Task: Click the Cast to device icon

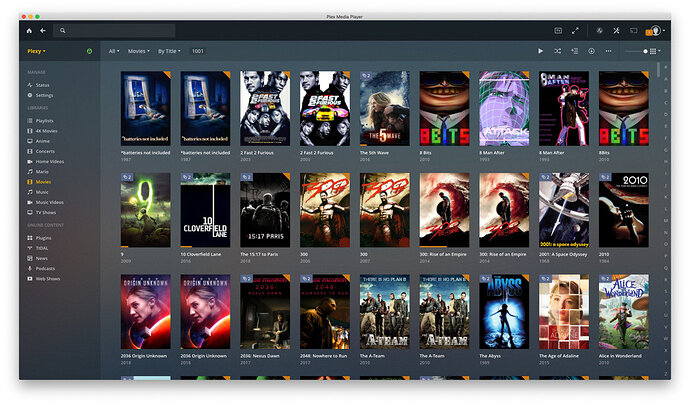Action: tap(633, 31)
